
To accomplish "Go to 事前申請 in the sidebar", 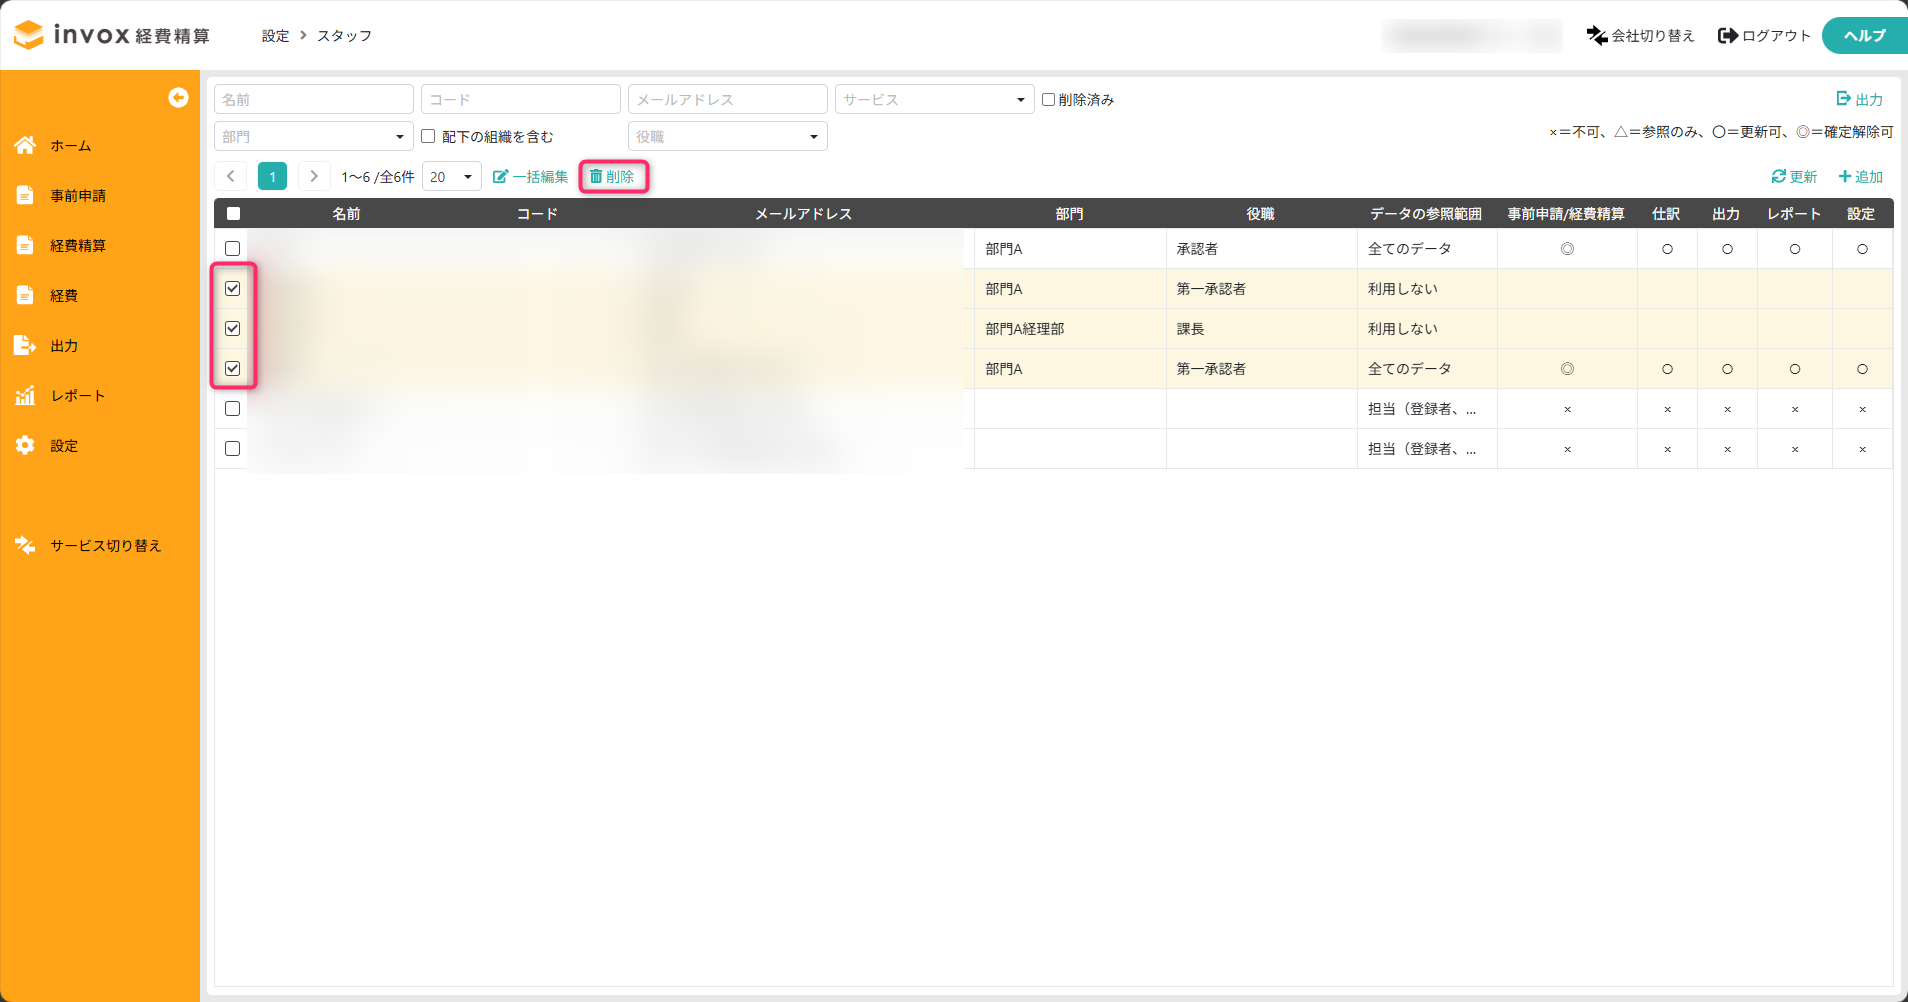I will pyautogui.click(x=78, y=196).
